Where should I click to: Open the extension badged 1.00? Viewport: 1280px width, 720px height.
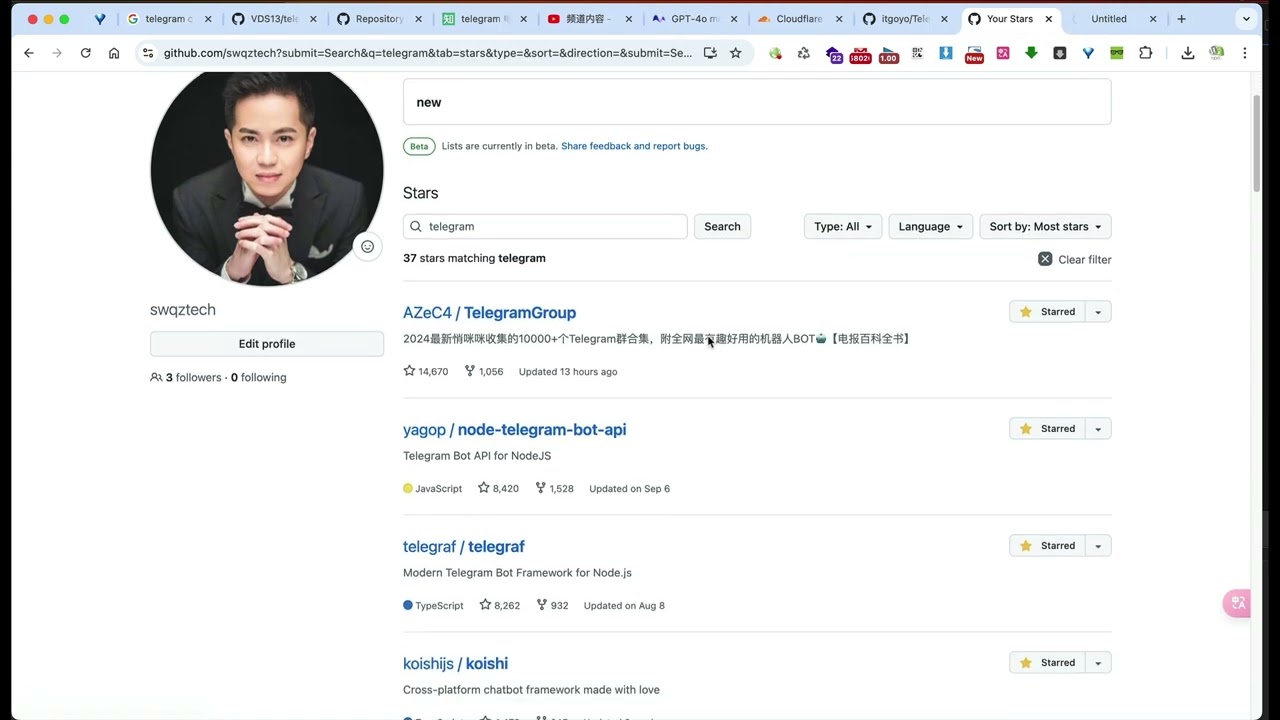coord(888,54)
